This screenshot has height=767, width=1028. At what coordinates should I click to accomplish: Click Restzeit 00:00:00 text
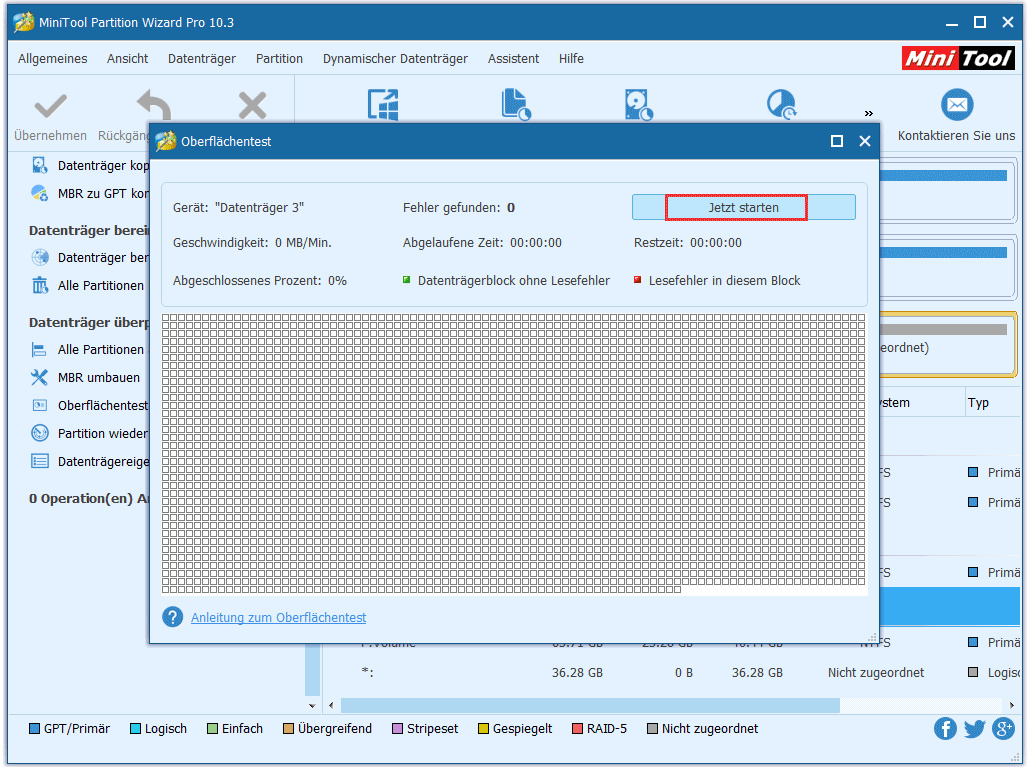click(688, 243)
